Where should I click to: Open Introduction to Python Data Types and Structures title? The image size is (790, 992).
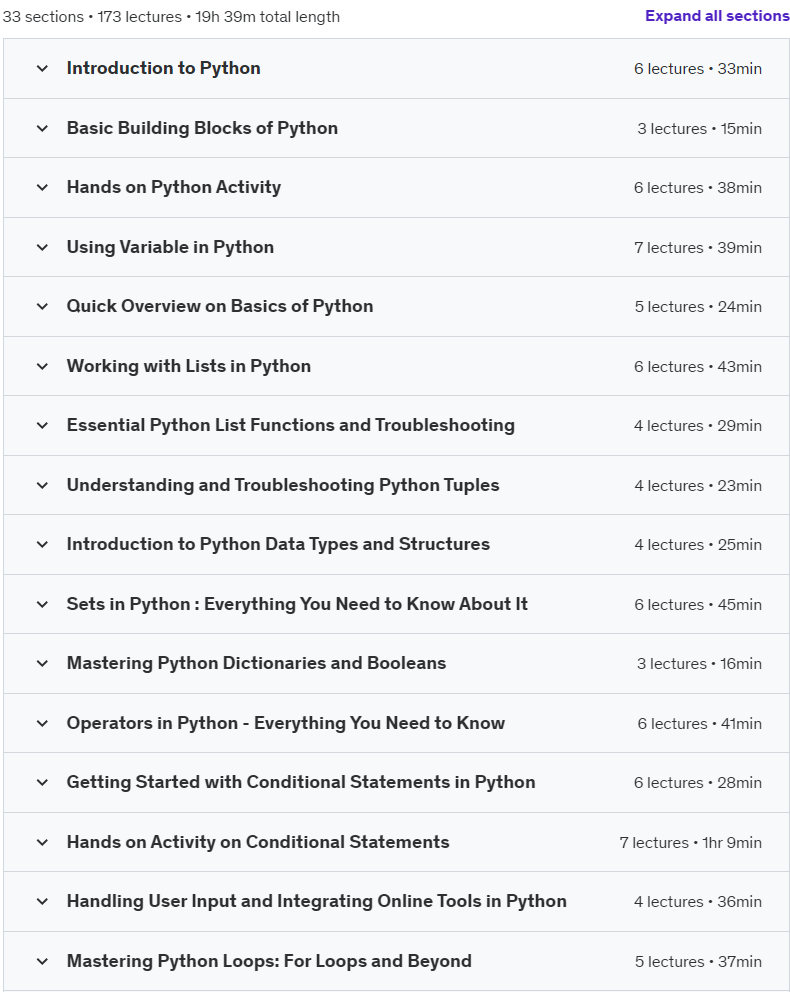coord(278,544)
